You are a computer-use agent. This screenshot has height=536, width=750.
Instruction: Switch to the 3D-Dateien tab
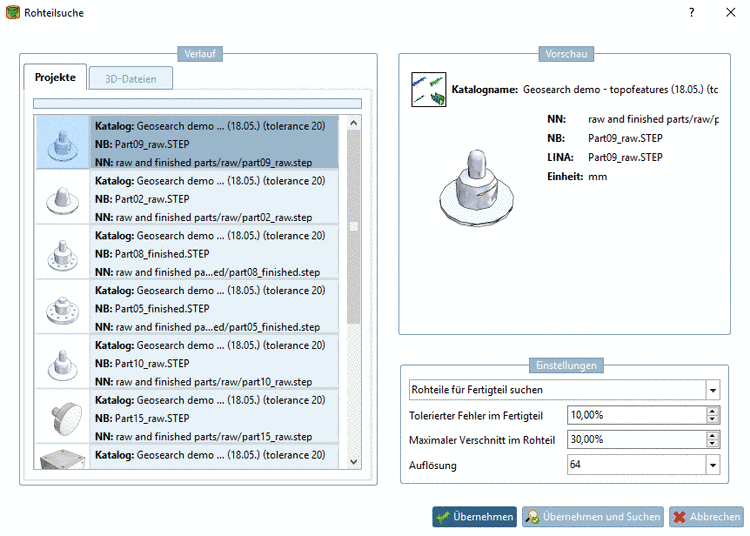coord(131,79)
